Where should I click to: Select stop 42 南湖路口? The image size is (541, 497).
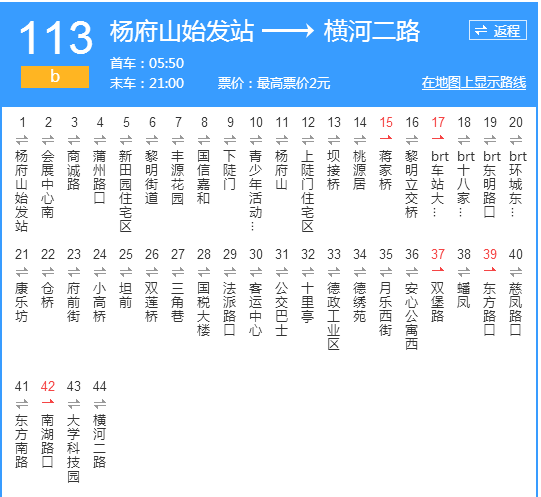click(x=48, y=441)
